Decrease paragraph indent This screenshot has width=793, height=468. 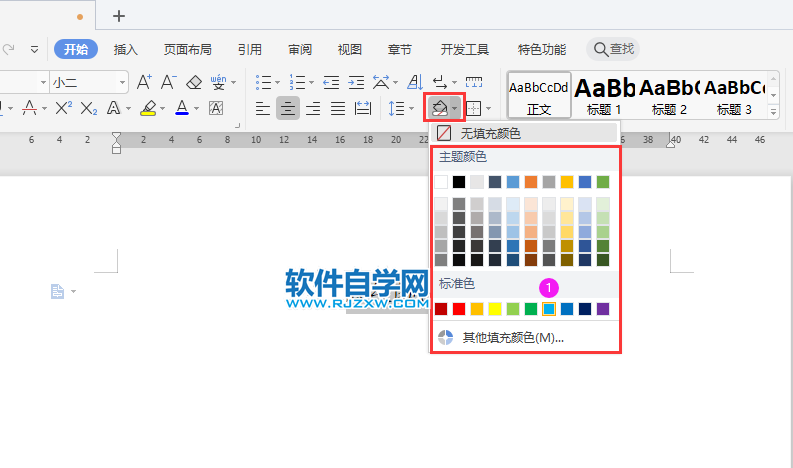click(331, 82)
